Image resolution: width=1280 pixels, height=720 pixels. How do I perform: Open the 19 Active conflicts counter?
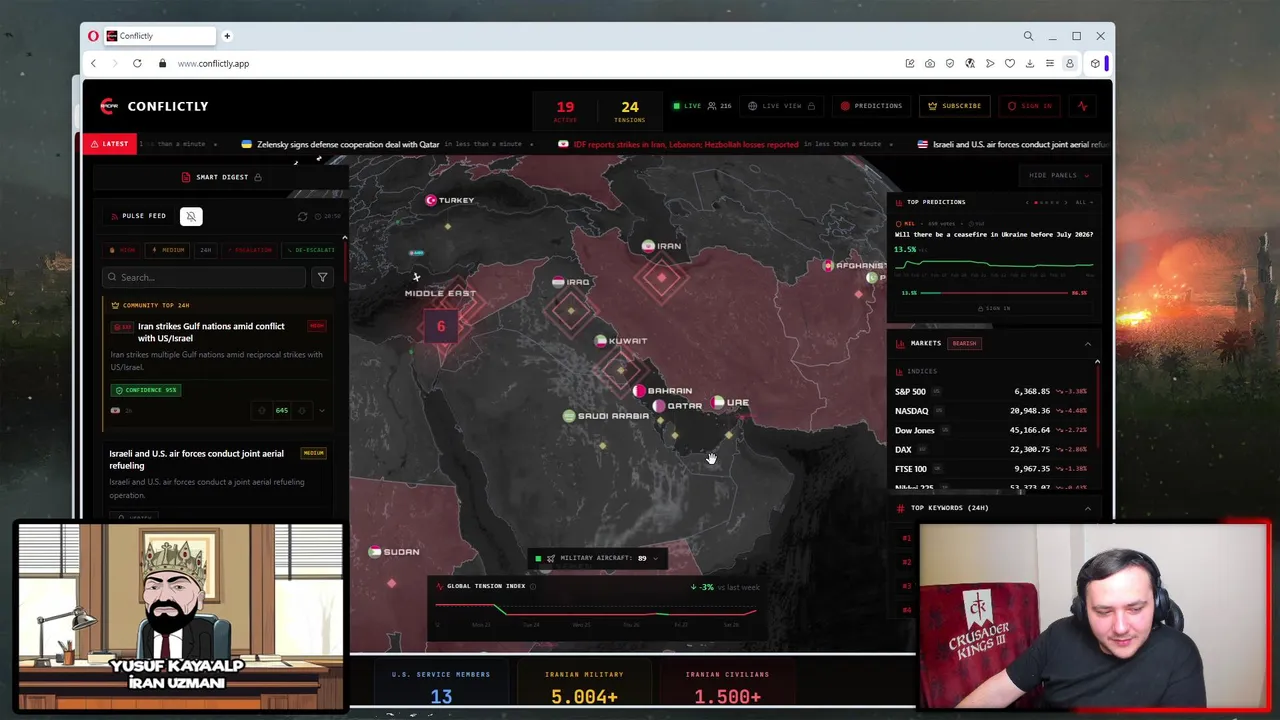[565, 110]
